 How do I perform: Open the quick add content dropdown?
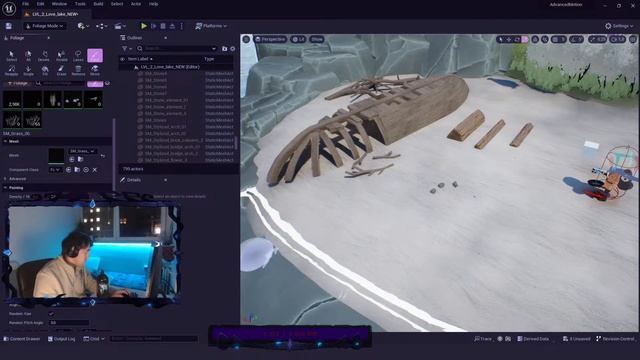point(83,26)
